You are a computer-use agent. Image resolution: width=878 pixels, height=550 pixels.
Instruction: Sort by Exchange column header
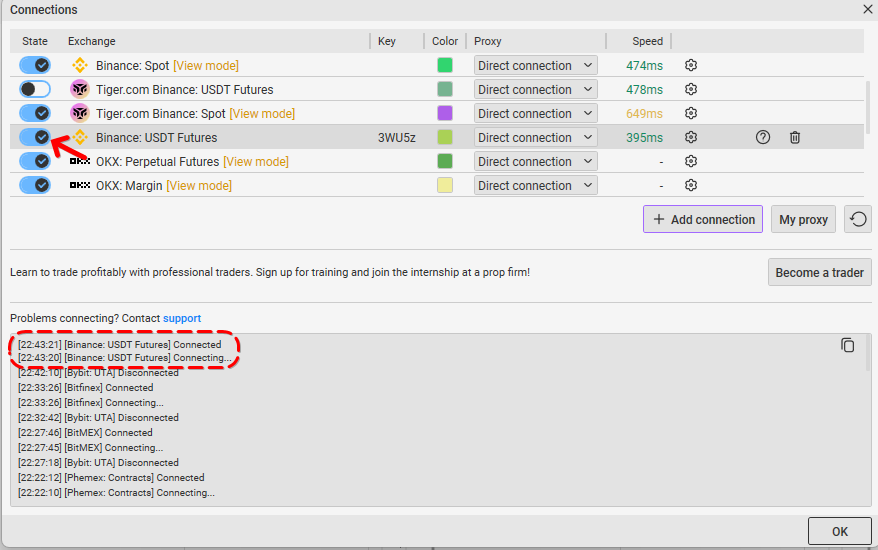tap(92, 41)
